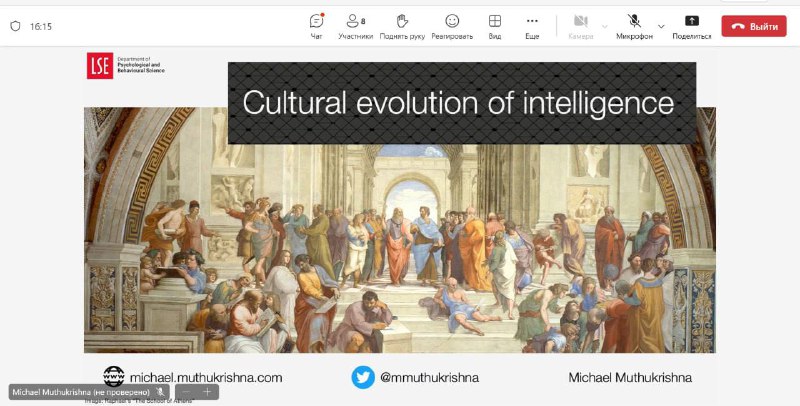
Task: Zoom out shared content with minus
Action: click(186, 392)
